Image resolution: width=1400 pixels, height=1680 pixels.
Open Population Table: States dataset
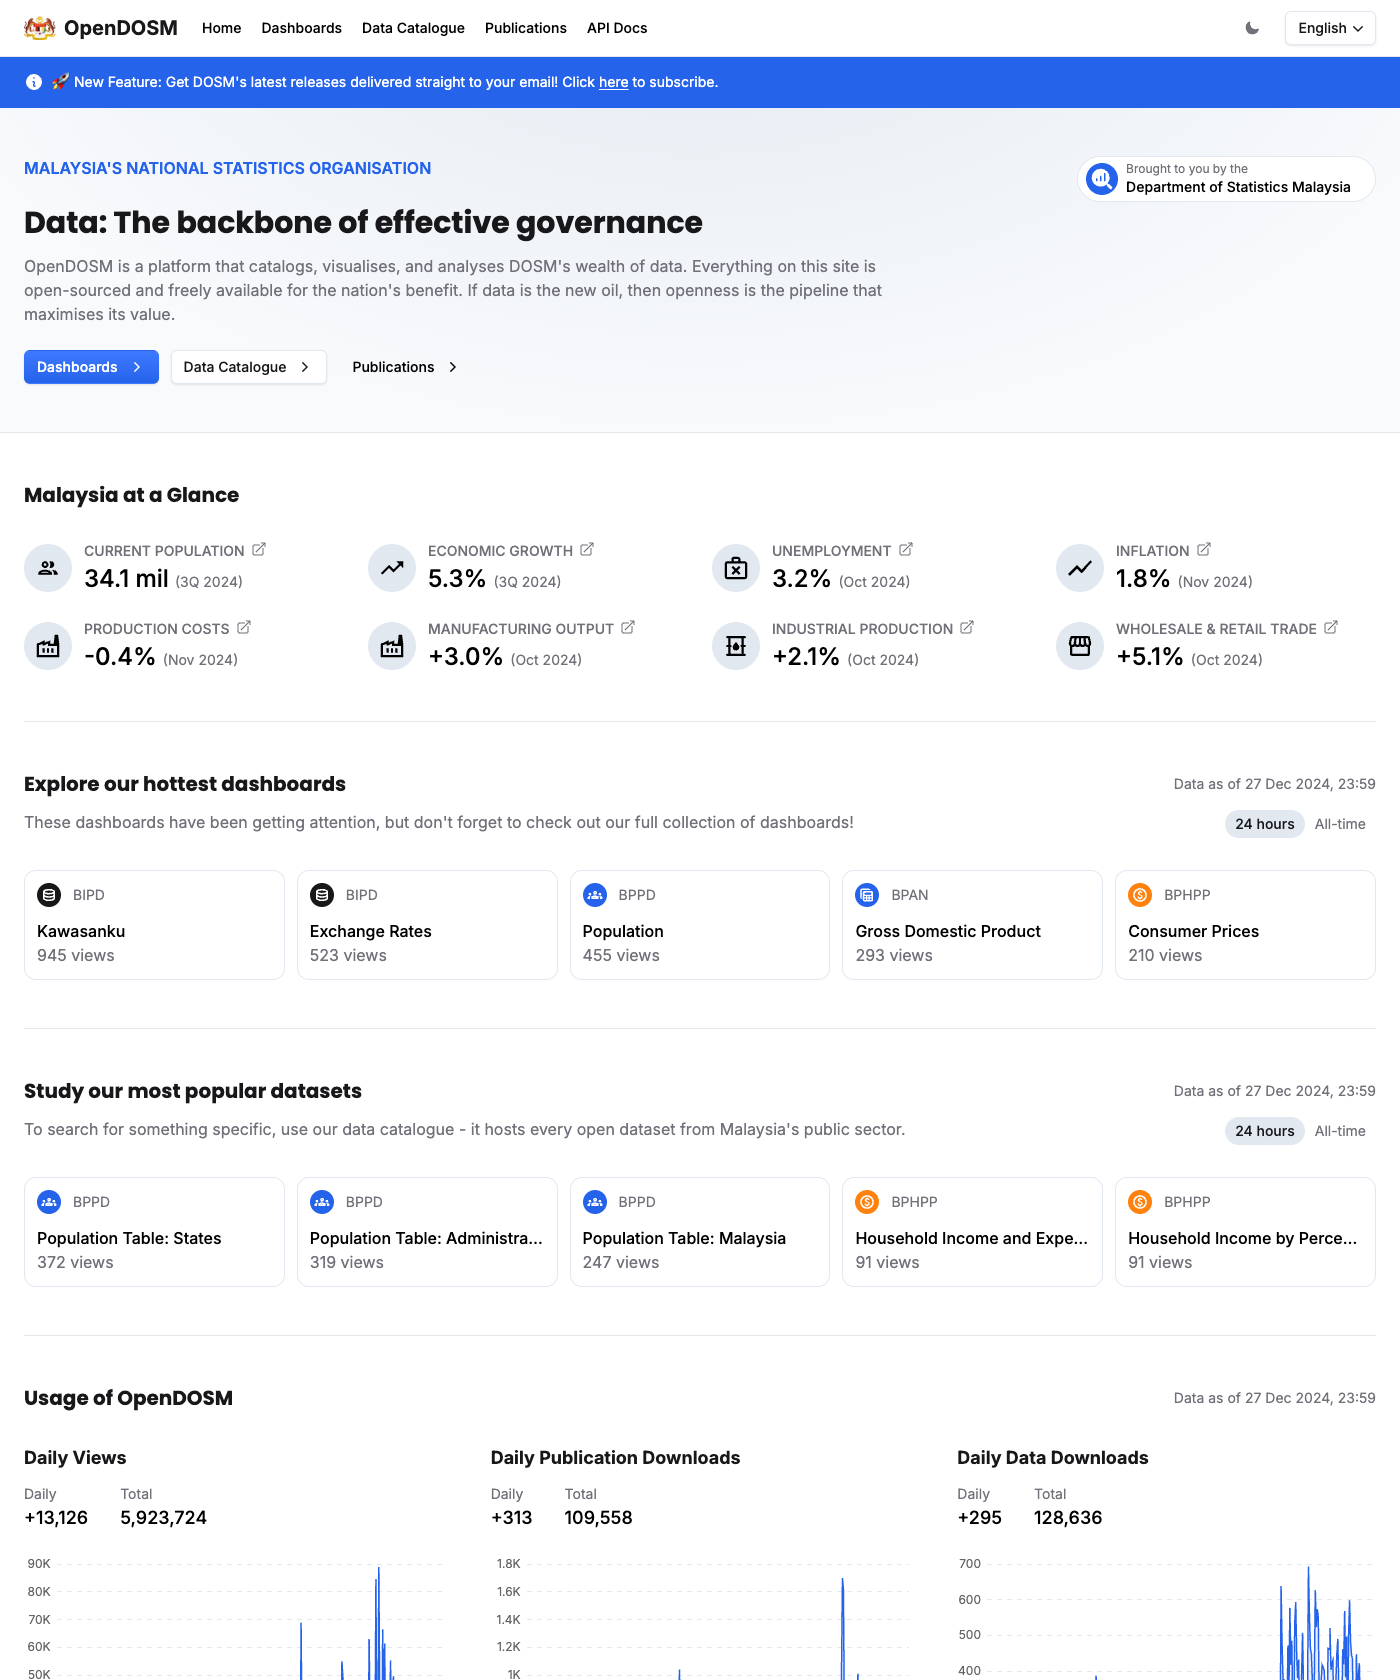point(154,1232)
